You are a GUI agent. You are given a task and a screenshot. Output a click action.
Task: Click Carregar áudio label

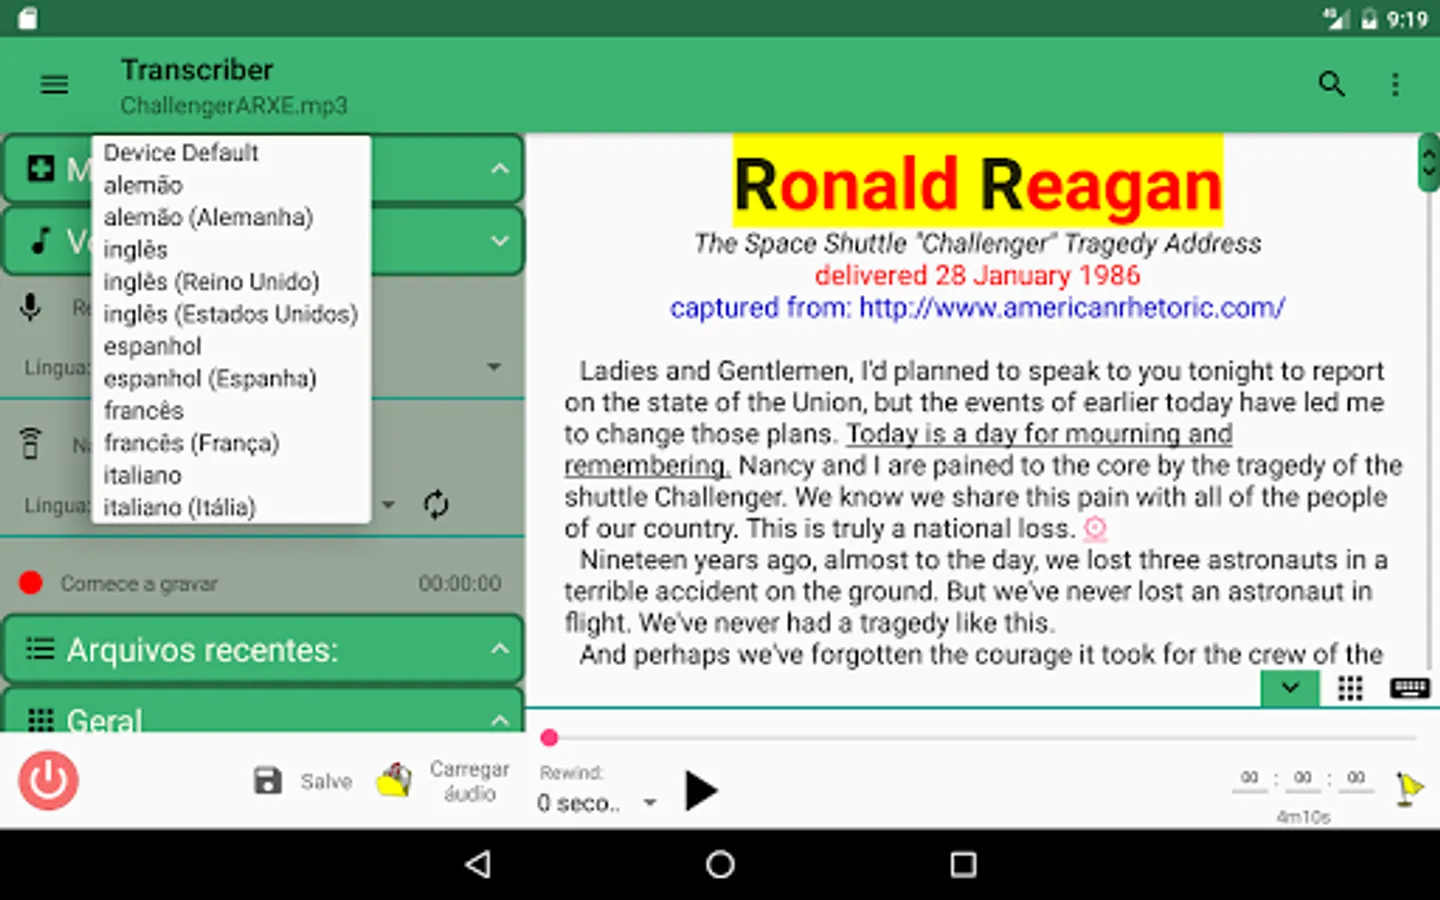coord(470,781)
